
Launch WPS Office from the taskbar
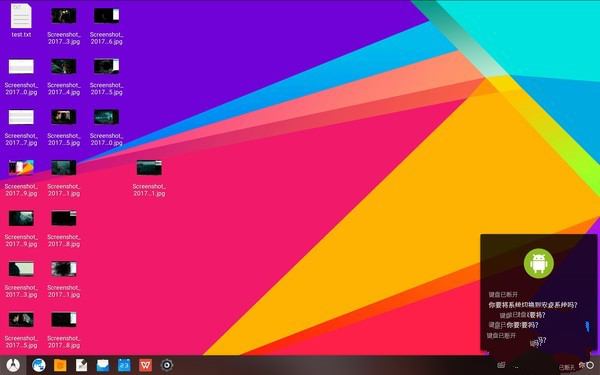(145, 365)
